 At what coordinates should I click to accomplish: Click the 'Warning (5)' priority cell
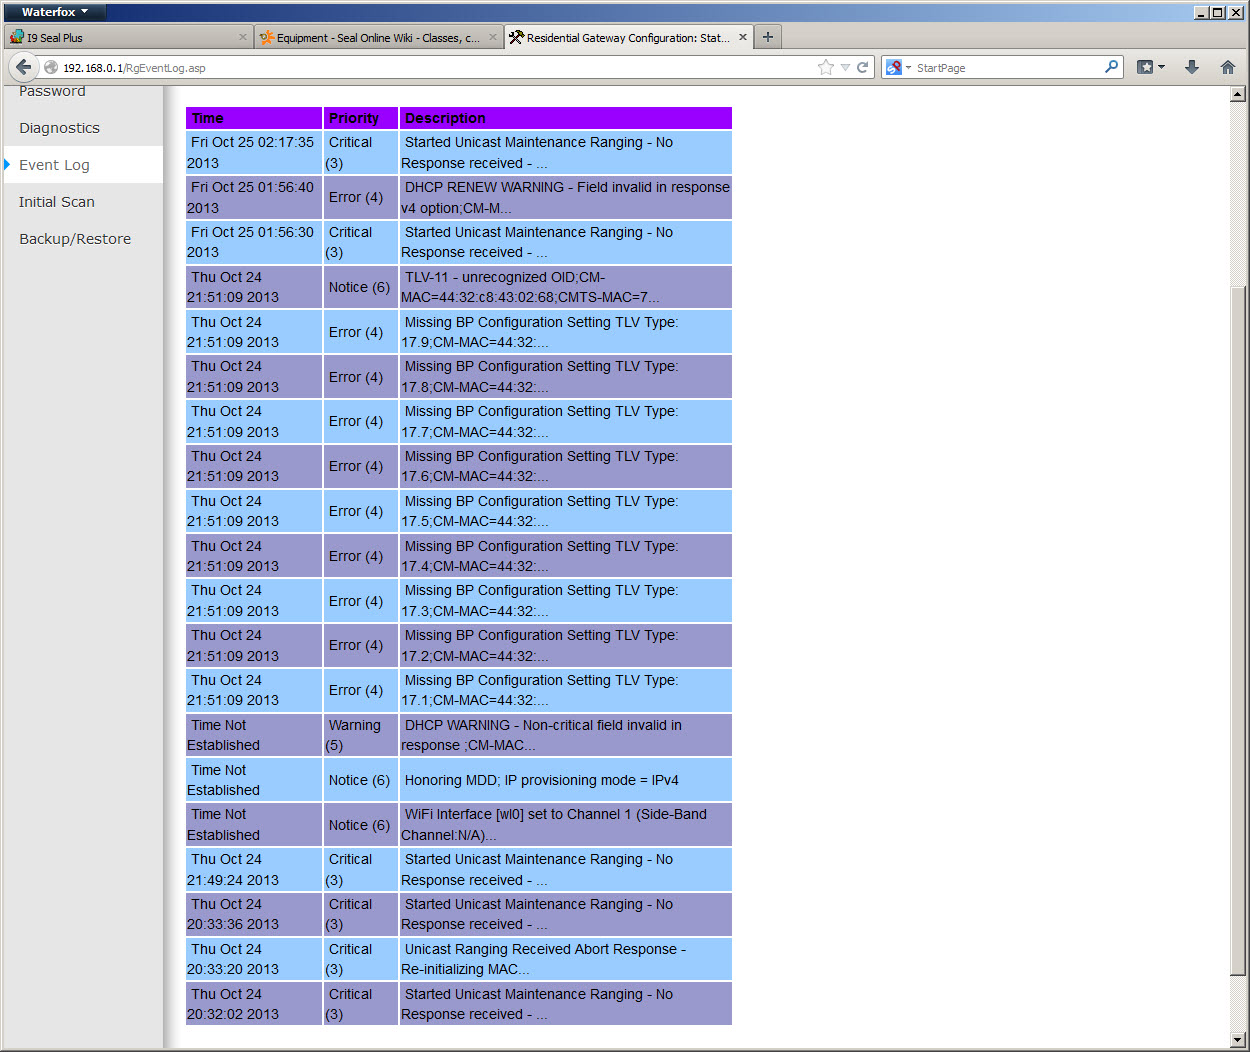coord(360,735)
